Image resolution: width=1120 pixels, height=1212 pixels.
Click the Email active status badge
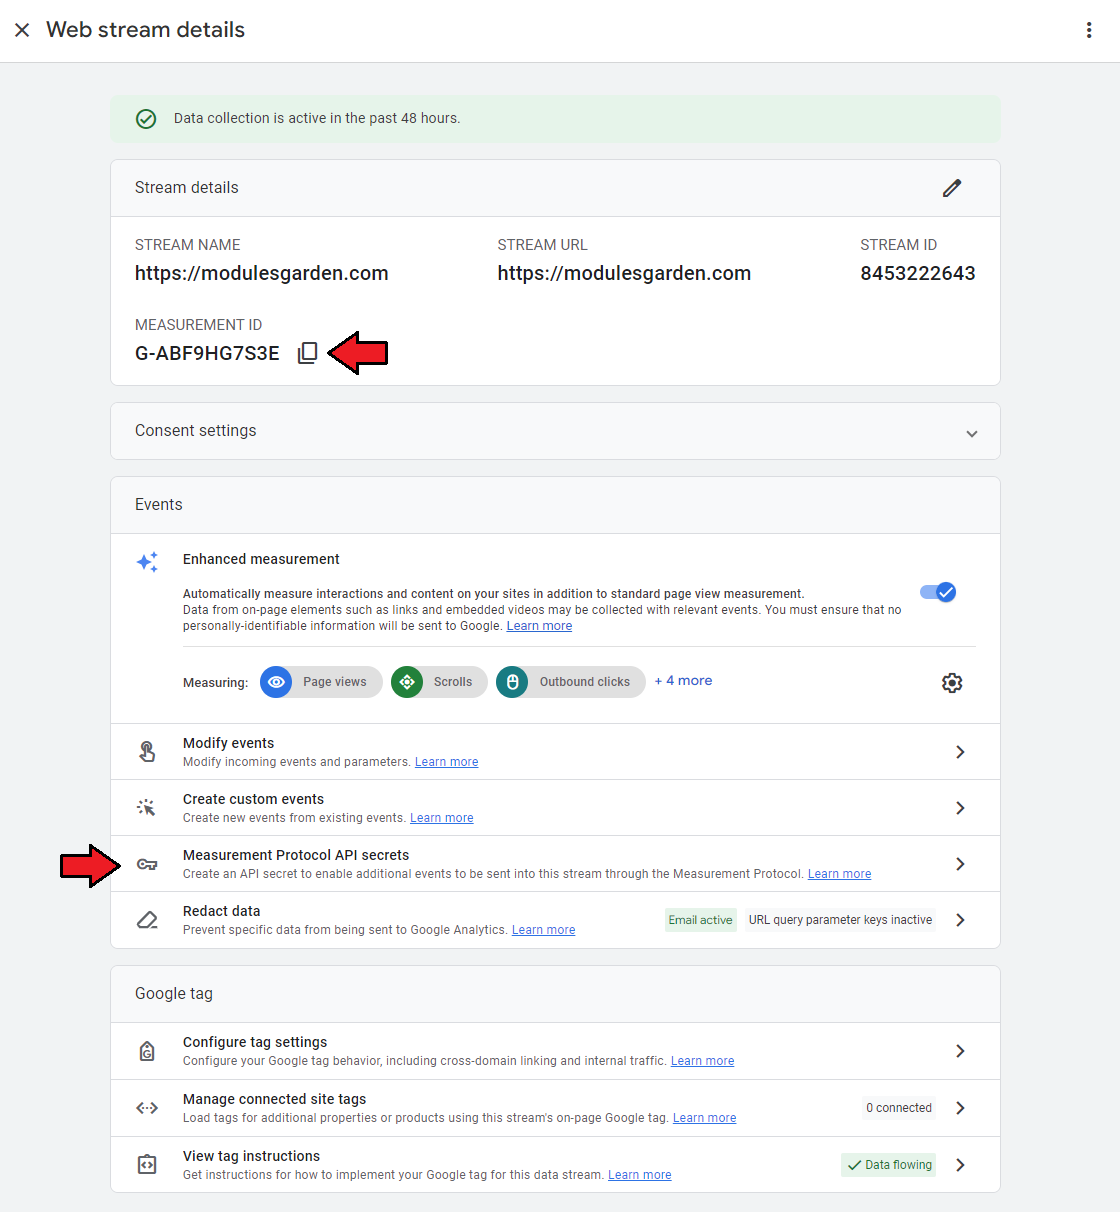701,920
